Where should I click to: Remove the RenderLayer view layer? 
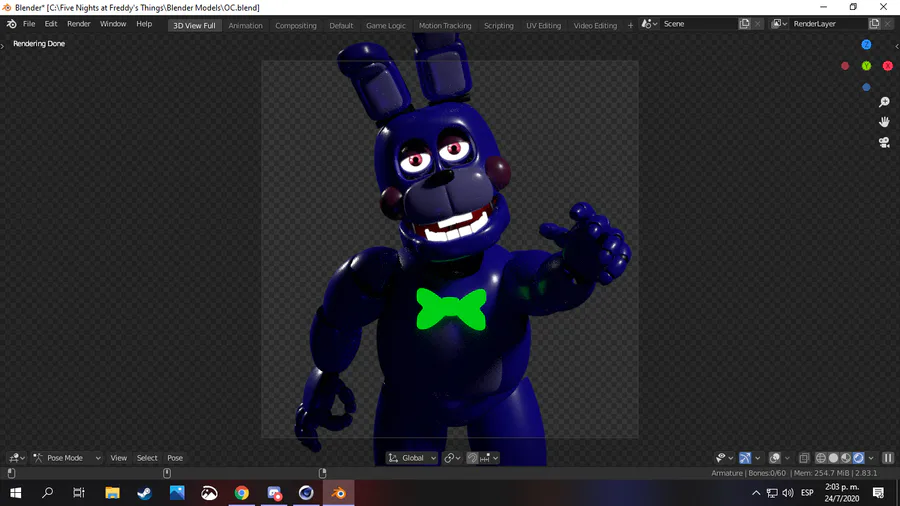click(887, 24)
